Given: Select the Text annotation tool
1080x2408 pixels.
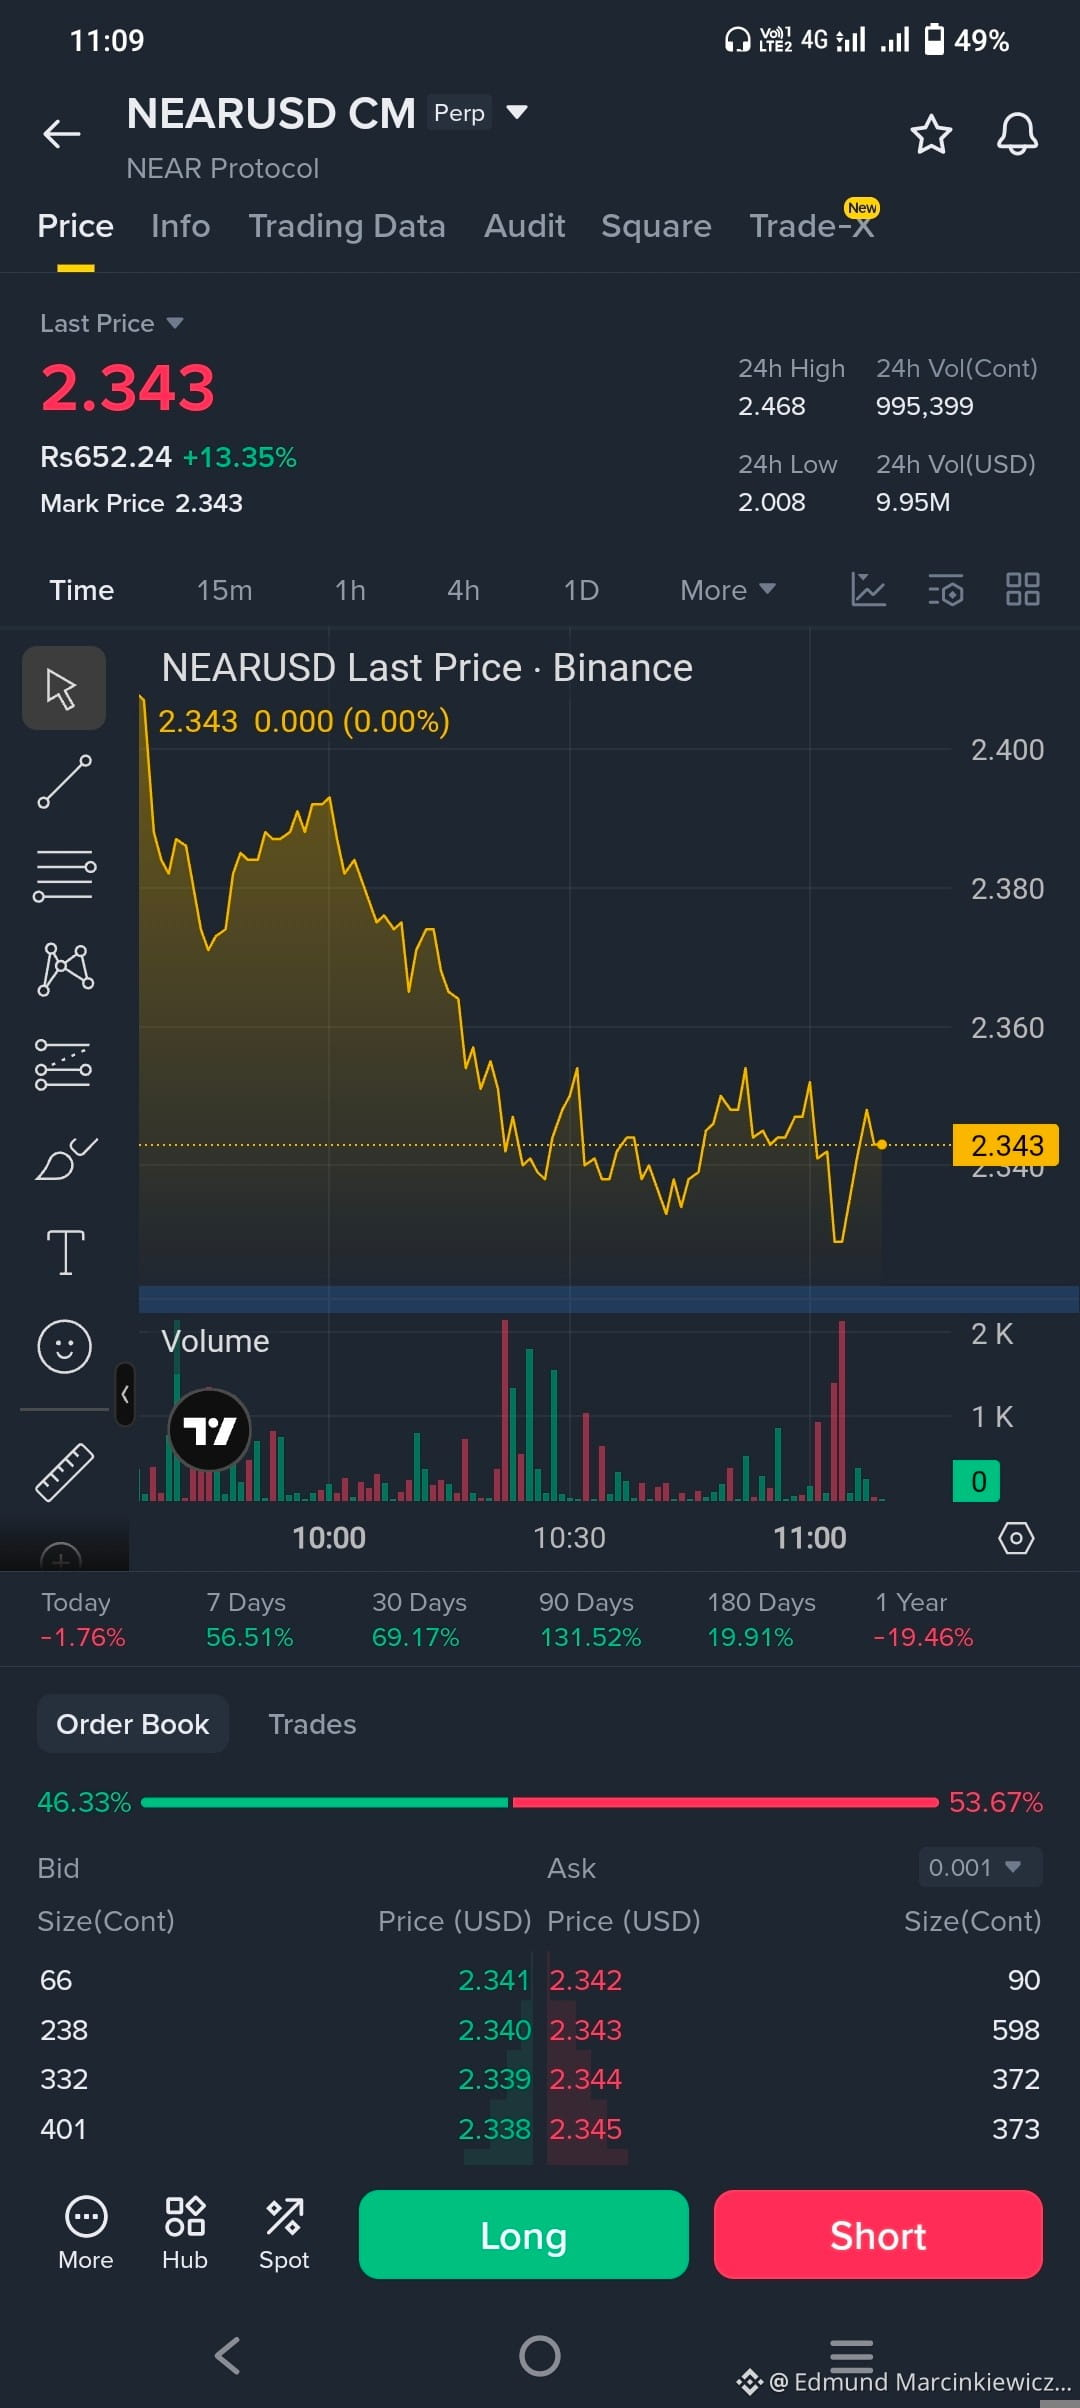Looking at the screenshot, I should click(x=65, y=1252).
